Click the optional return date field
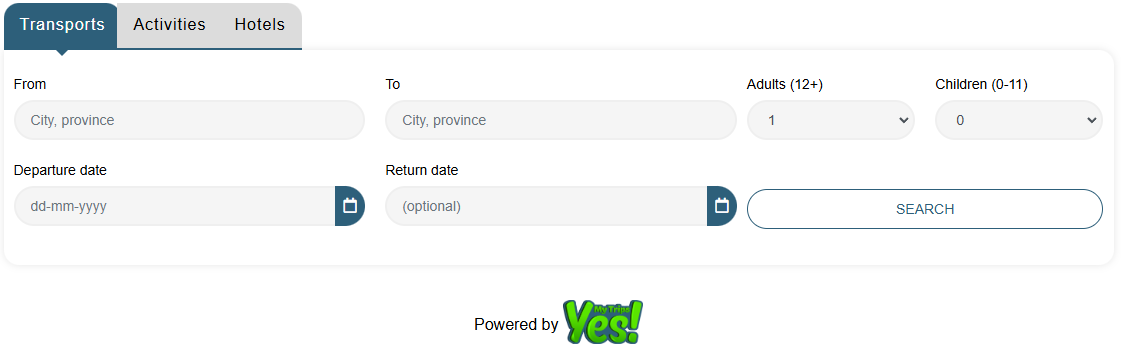 (x=546, y=206)
